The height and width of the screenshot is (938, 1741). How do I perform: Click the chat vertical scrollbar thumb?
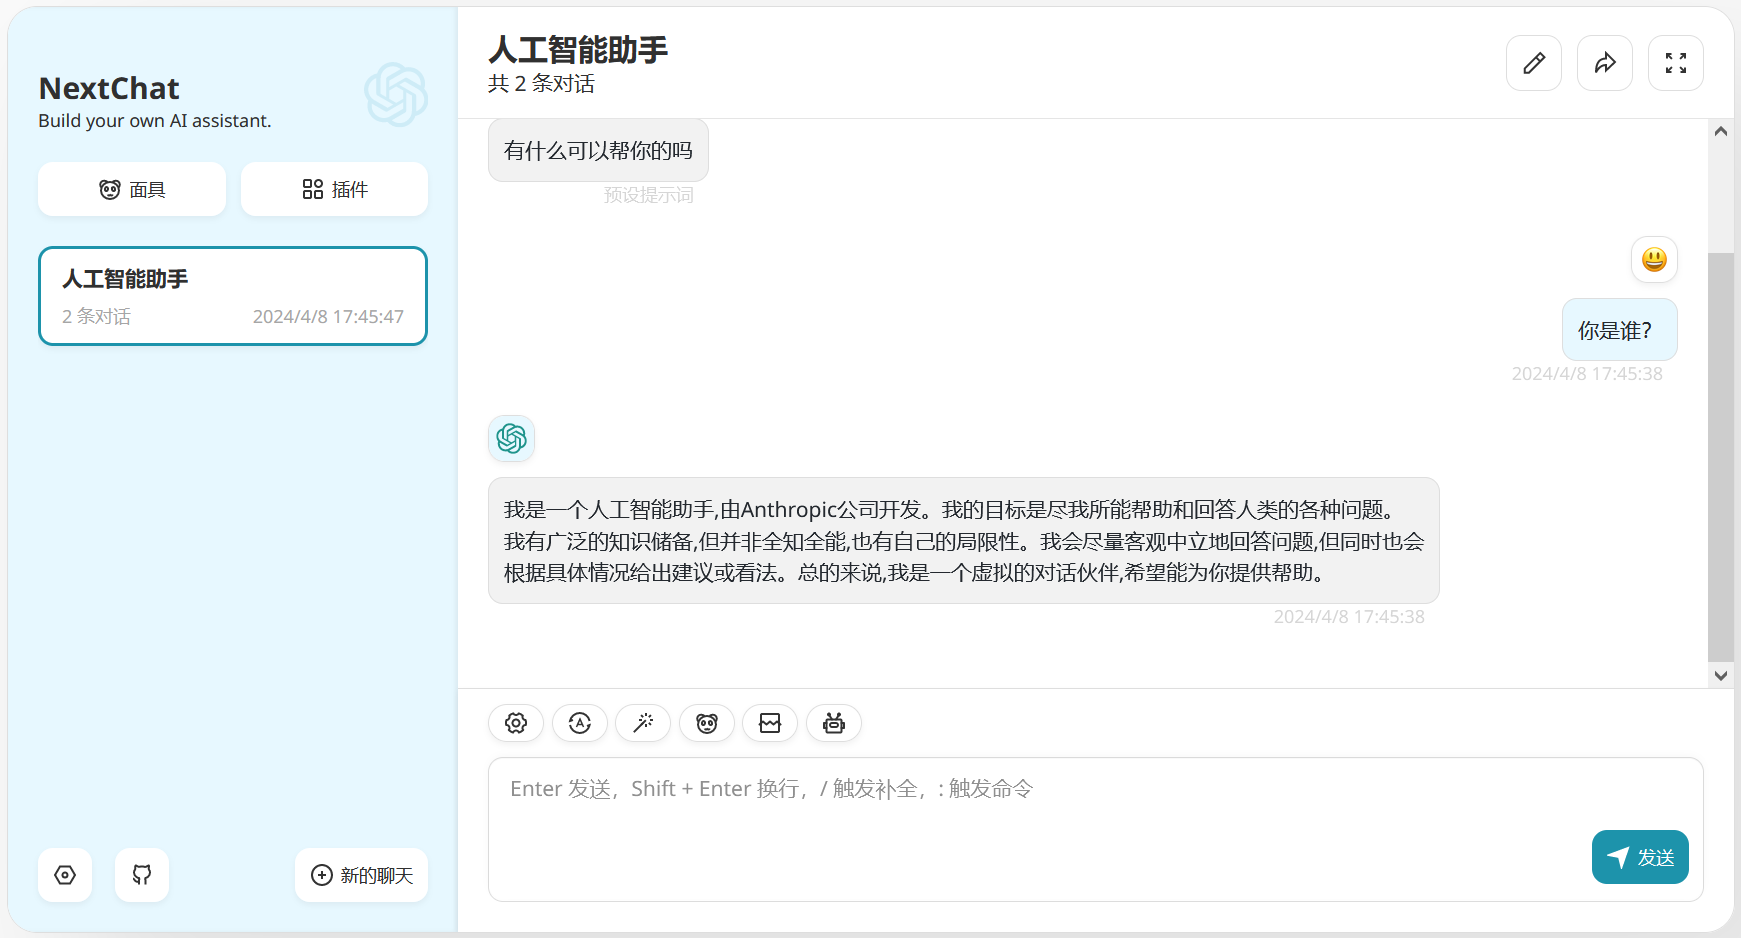click(x=1721, y=457)
